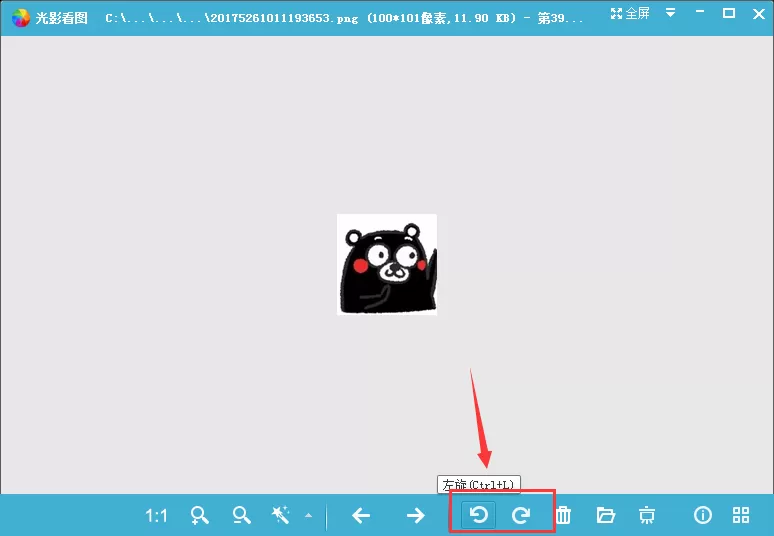Zoom in with the magnifier plus icon

tap(199, 515)
